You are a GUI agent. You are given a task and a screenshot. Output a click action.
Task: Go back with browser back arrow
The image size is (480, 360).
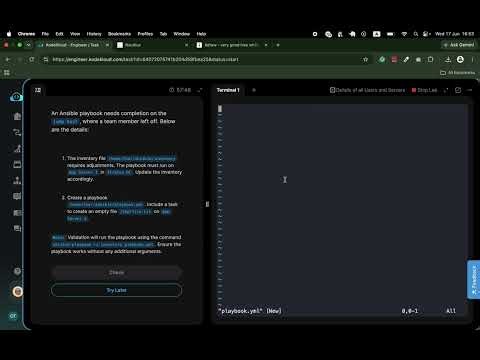(8, 59)
